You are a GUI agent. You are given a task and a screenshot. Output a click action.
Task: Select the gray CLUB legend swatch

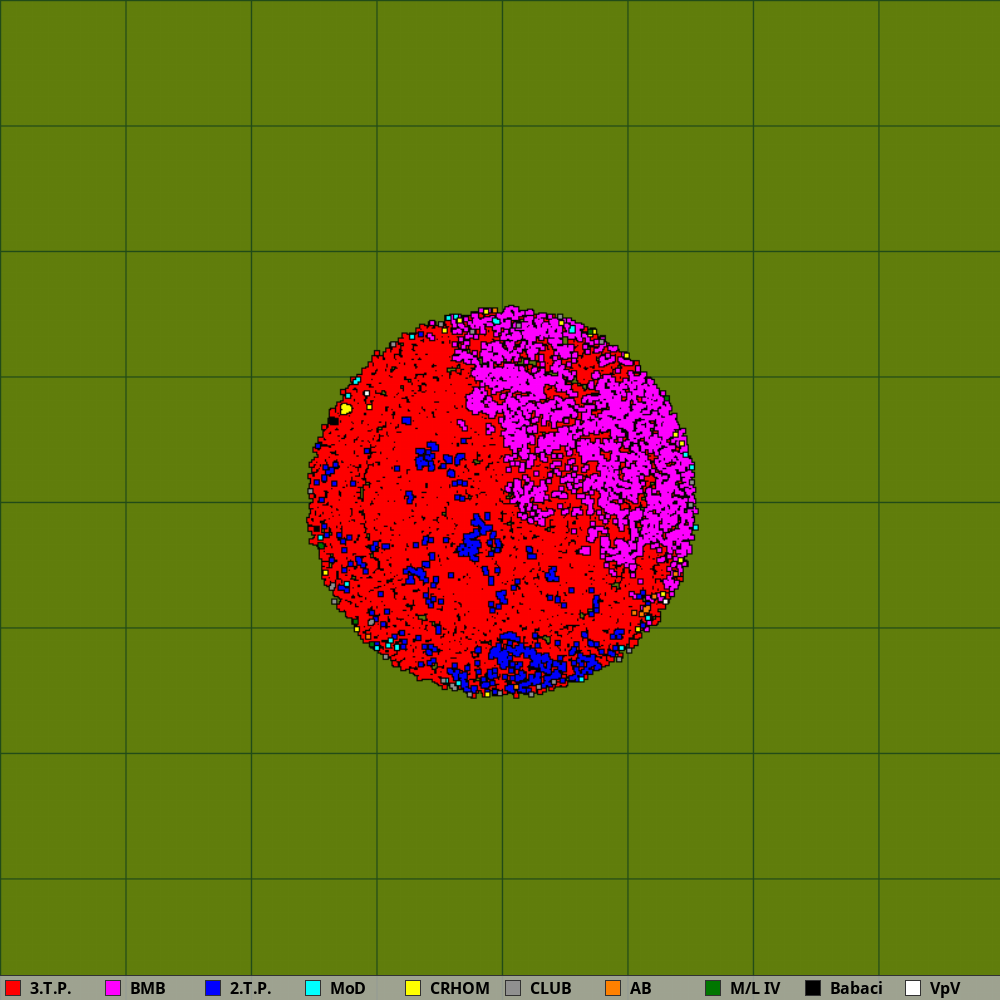[513, 988]
